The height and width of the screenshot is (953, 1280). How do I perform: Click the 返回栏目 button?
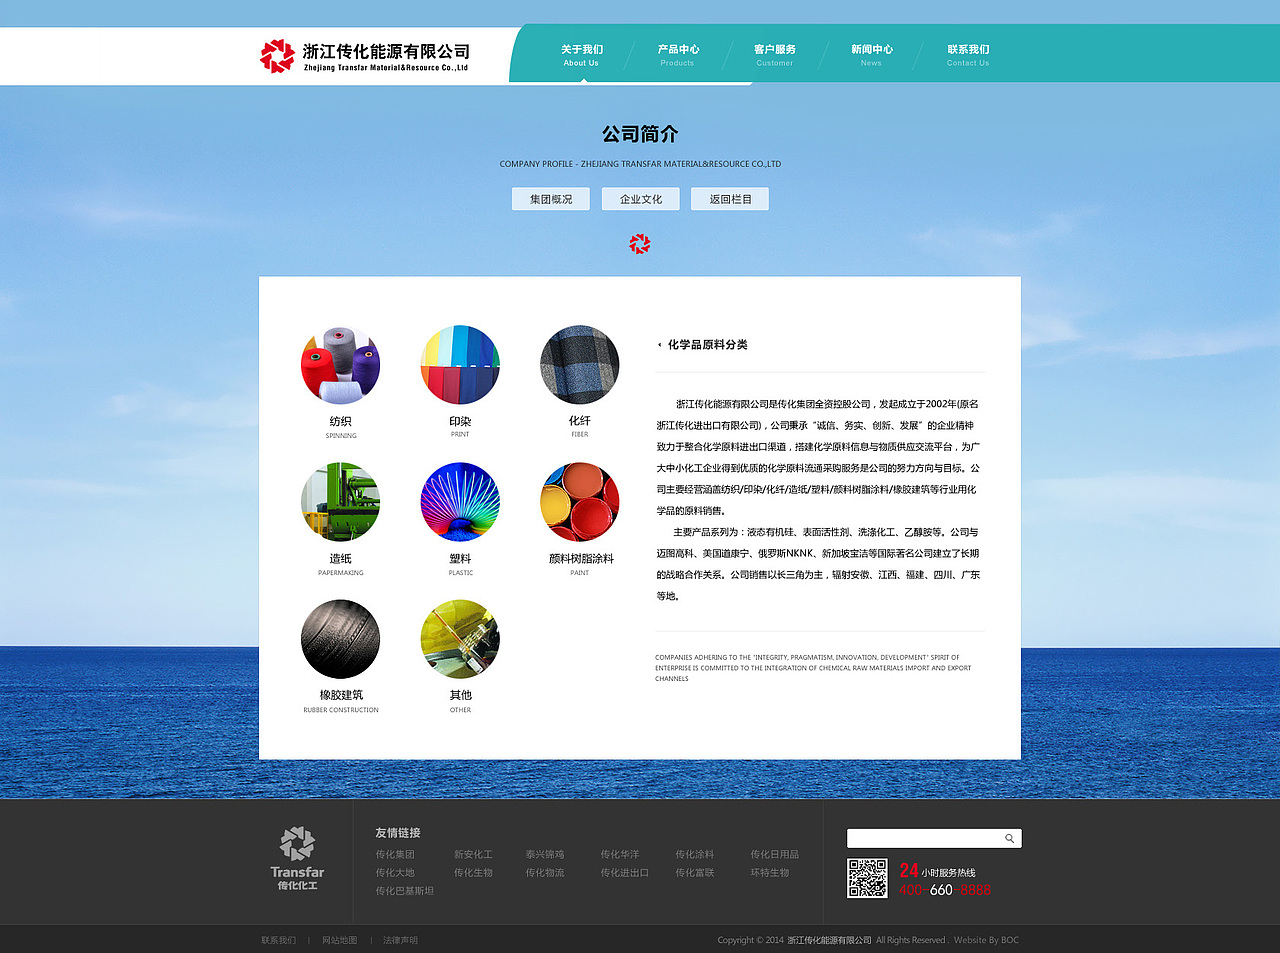pos(730,199)
